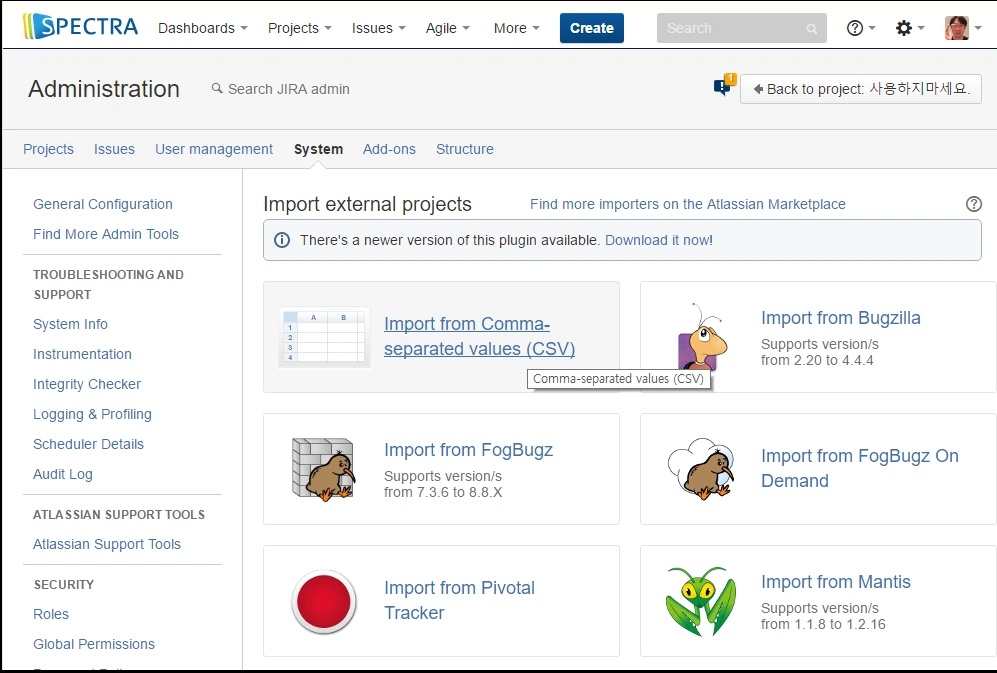The image size is (997, 673).
Task: Go back to project button
Action: (860, 88)
